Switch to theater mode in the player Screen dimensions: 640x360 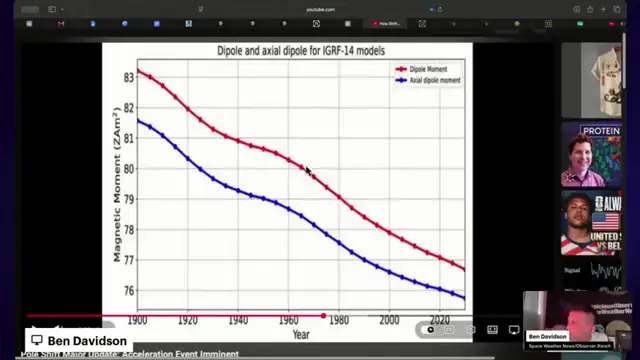(x=492, y=330)
